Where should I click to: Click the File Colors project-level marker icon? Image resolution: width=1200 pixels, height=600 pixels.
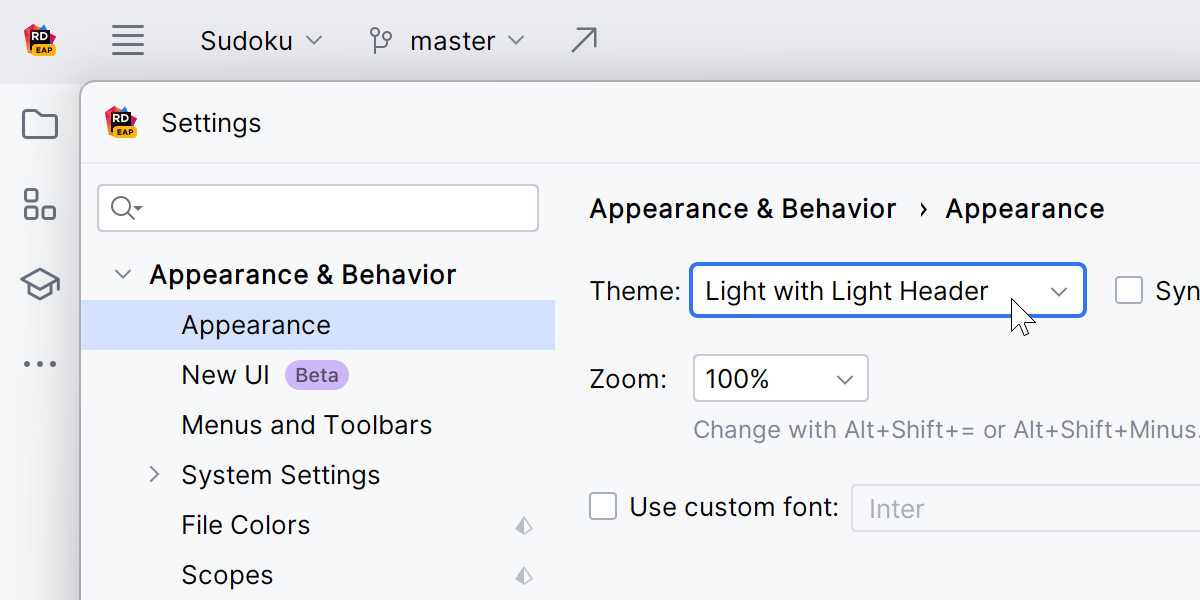(x=524, y=526)
